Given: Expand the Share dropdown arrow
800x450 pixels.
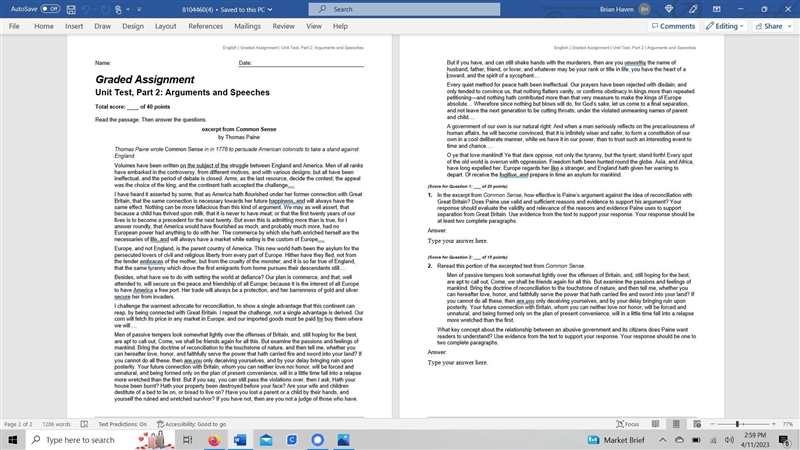Looking at the screenshot, I should [789, 26].
